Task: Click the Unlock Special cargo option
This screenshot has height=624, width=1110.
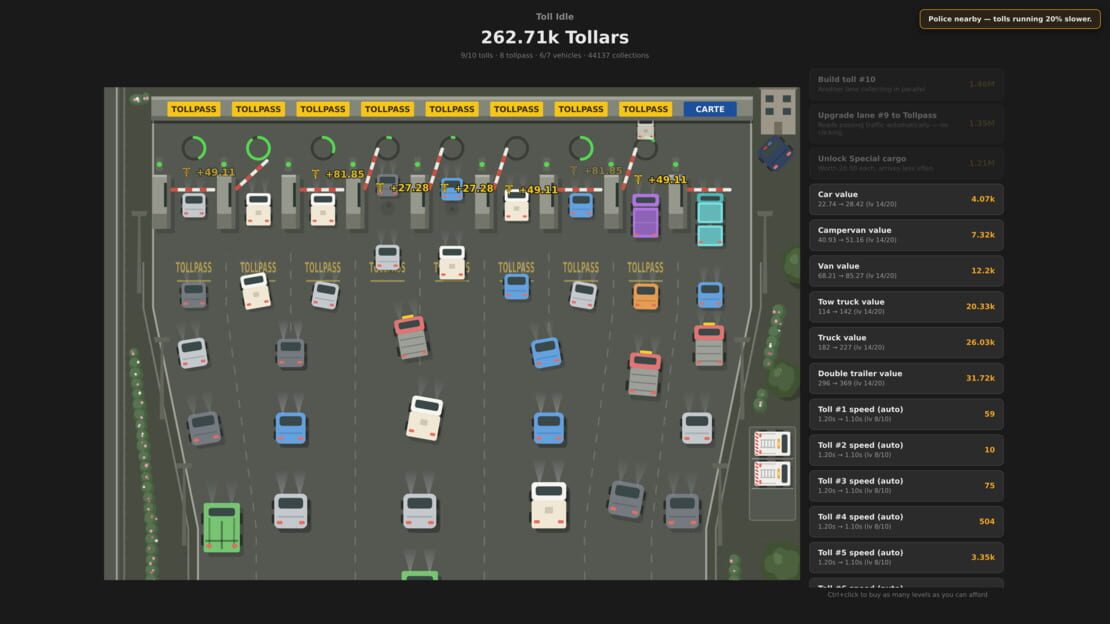Action: coord(906,163)
